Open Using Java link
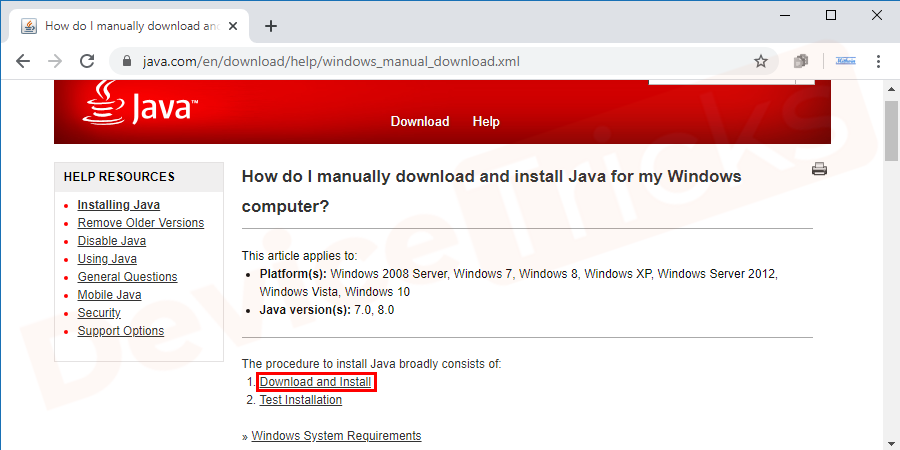Viewport: 900px width, 450px height. tap(107, 259)
